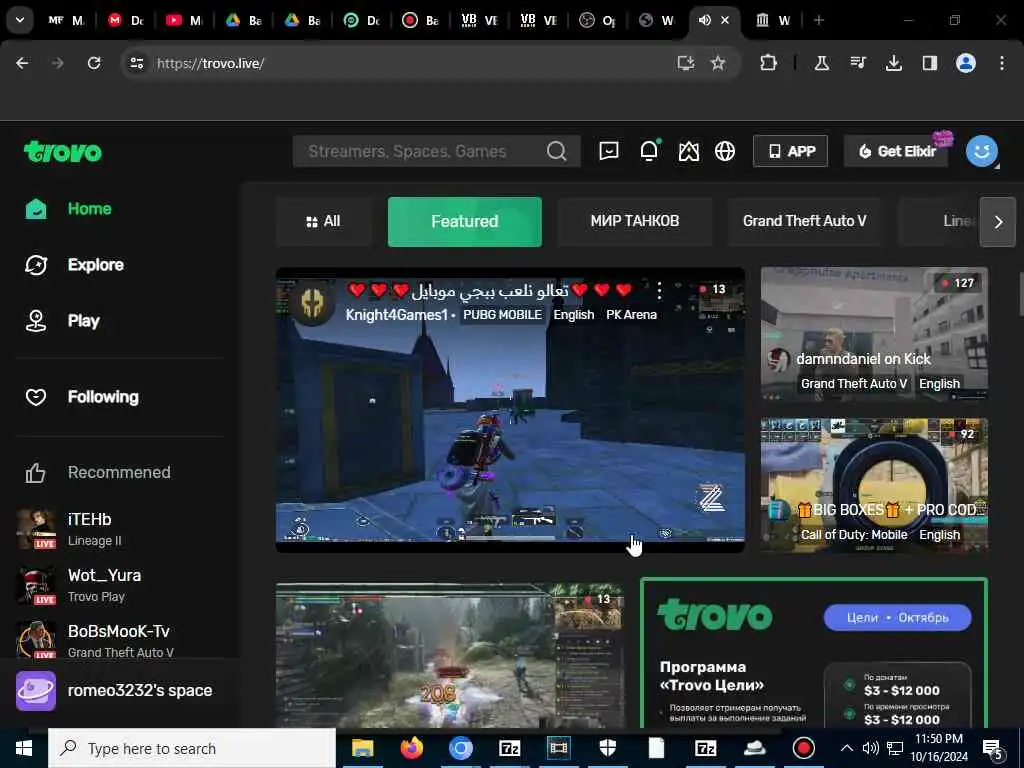
Task: Go back with browser back arrow
Action: 22,63
